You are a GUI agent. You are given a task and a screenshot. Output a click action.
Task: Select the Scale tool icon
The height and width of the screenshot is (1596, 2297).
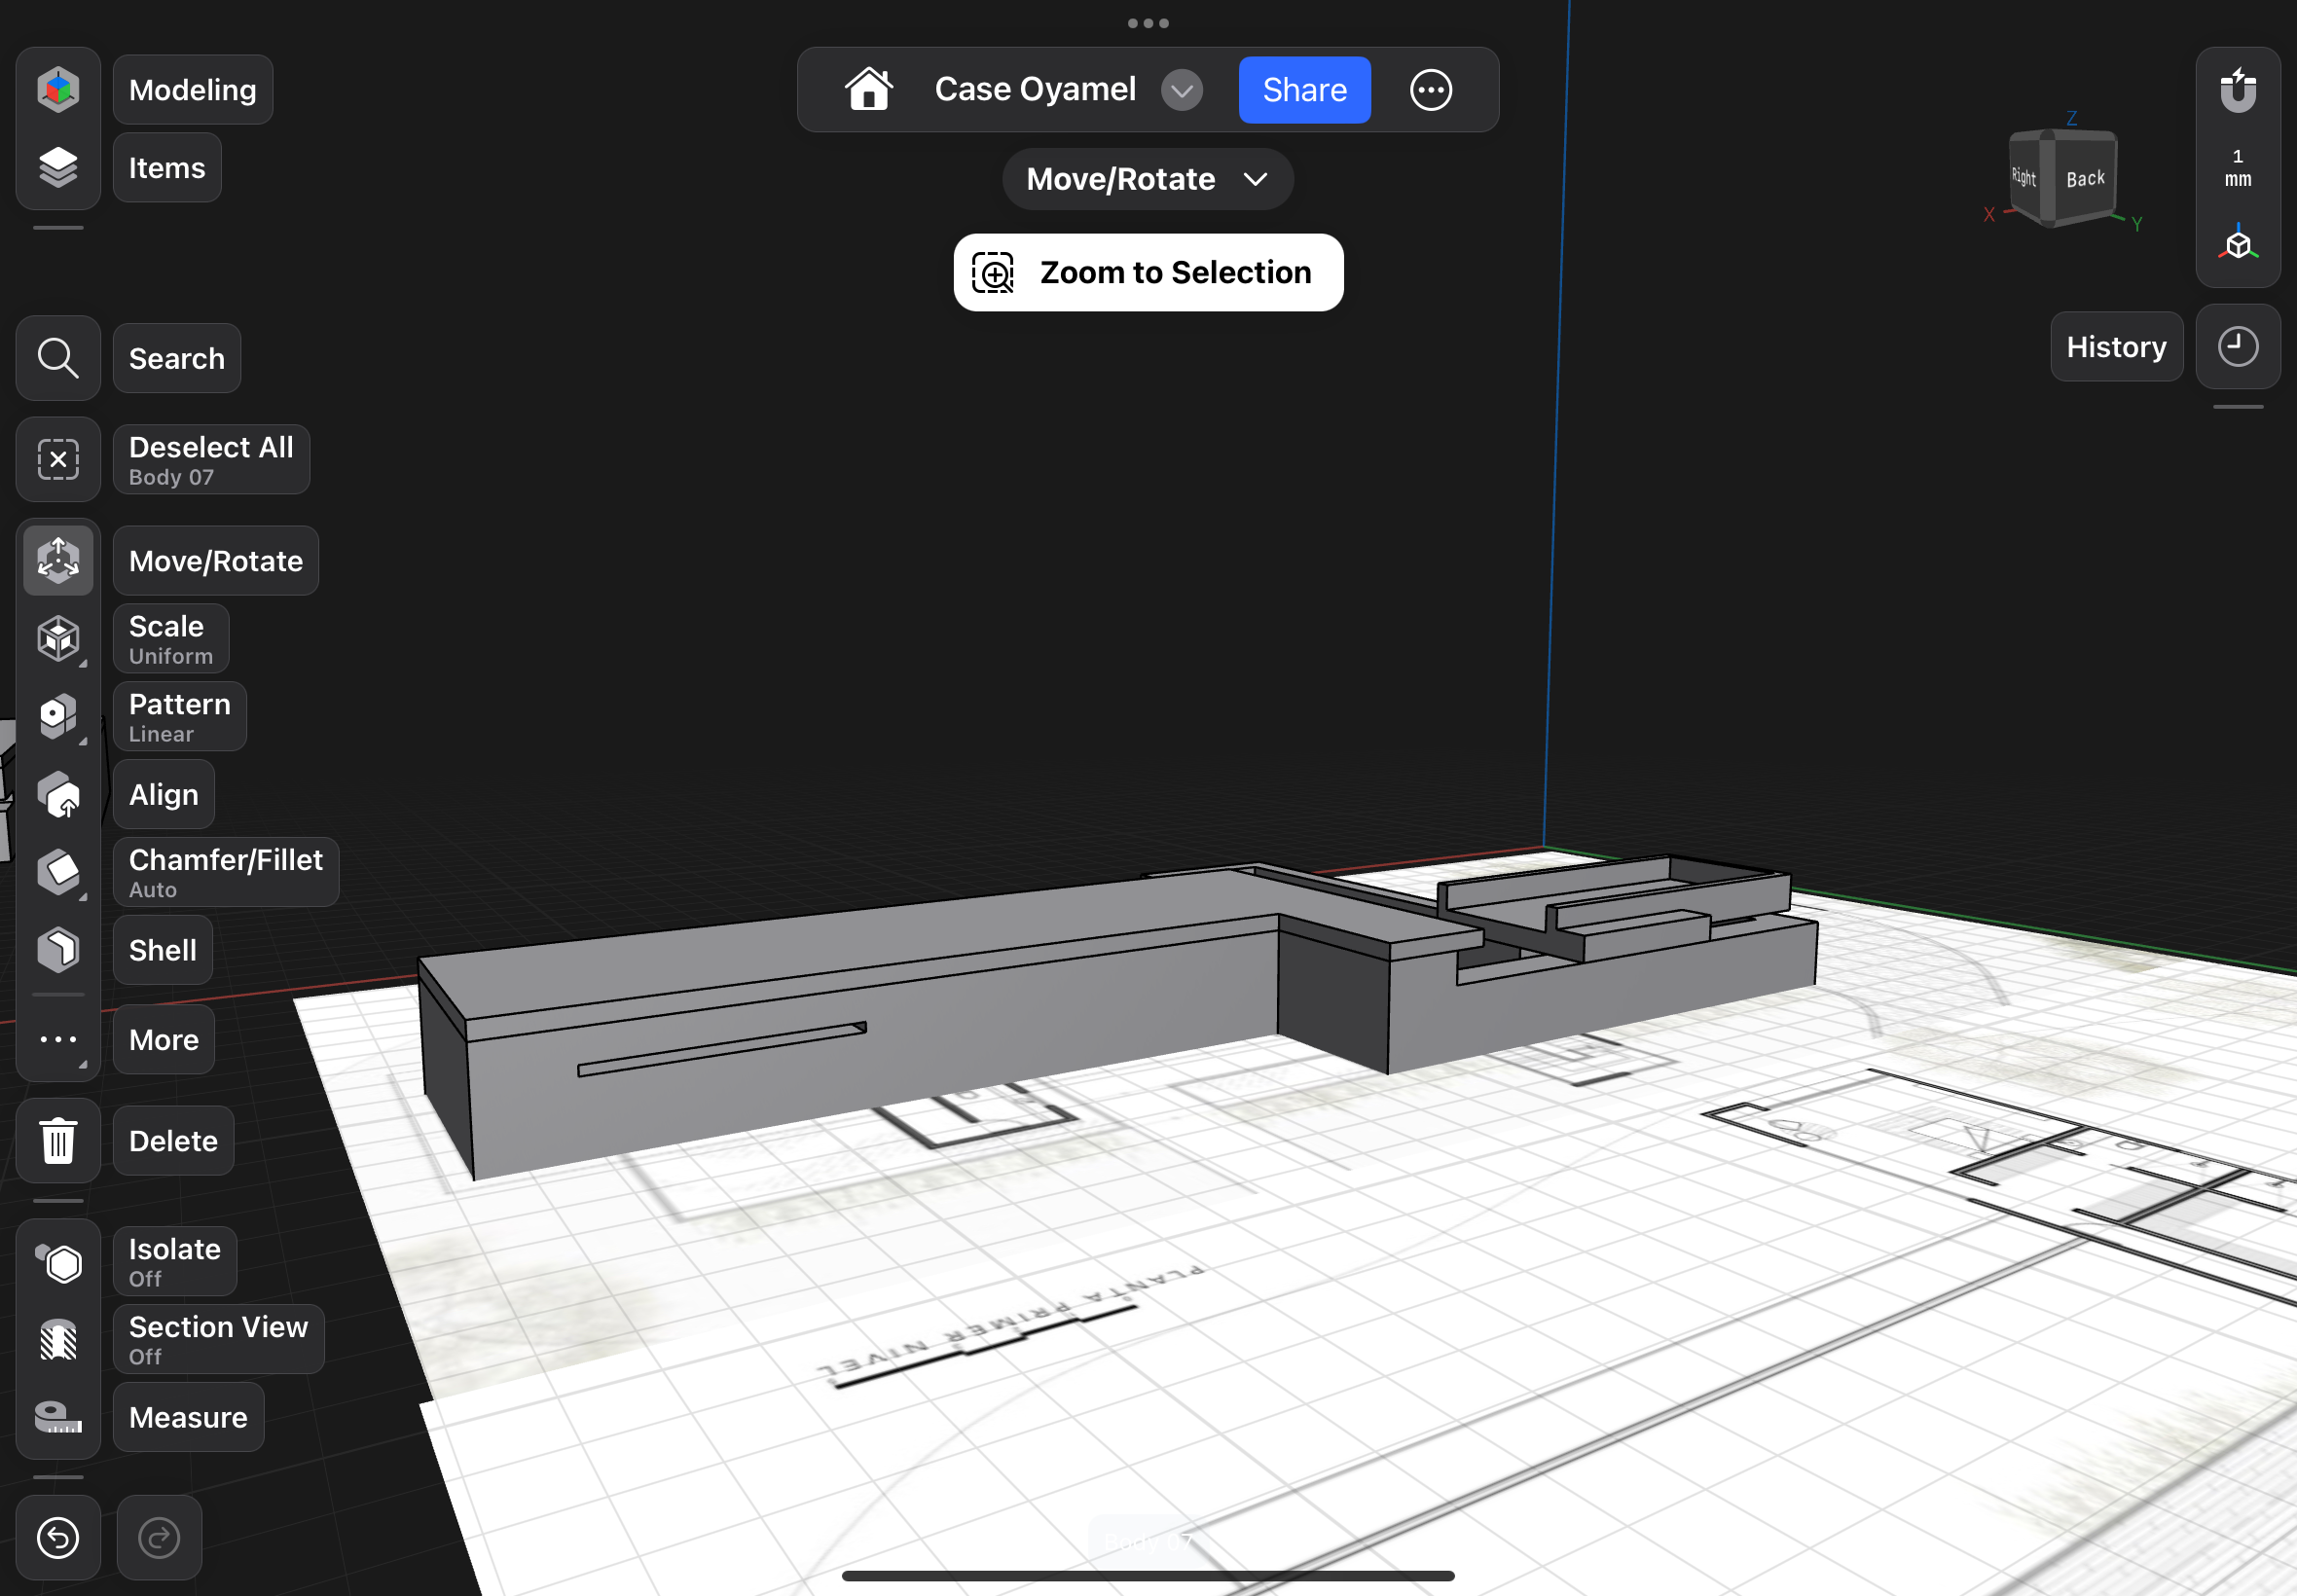click(58, 638)
